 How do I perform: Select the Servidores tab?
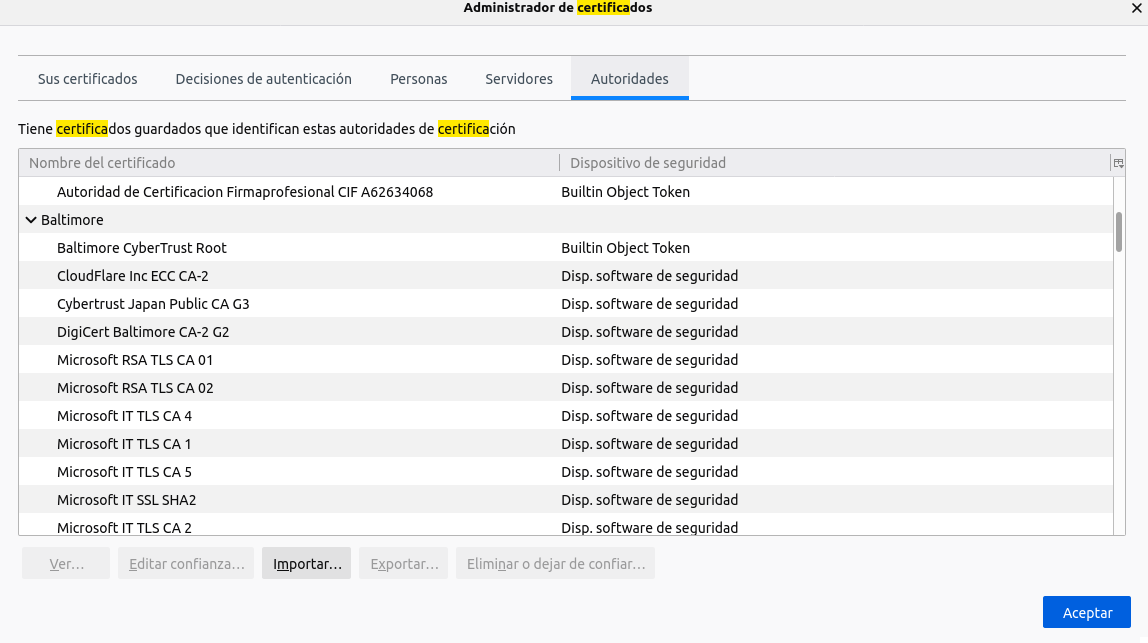pos(518,79)
